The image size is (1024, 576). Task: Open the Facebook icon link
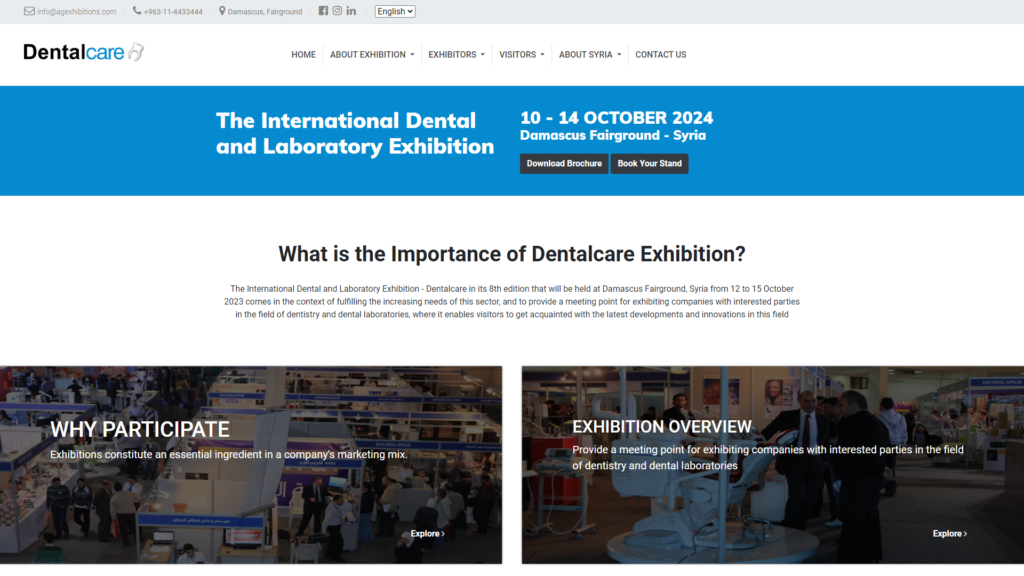coord(323,11)
